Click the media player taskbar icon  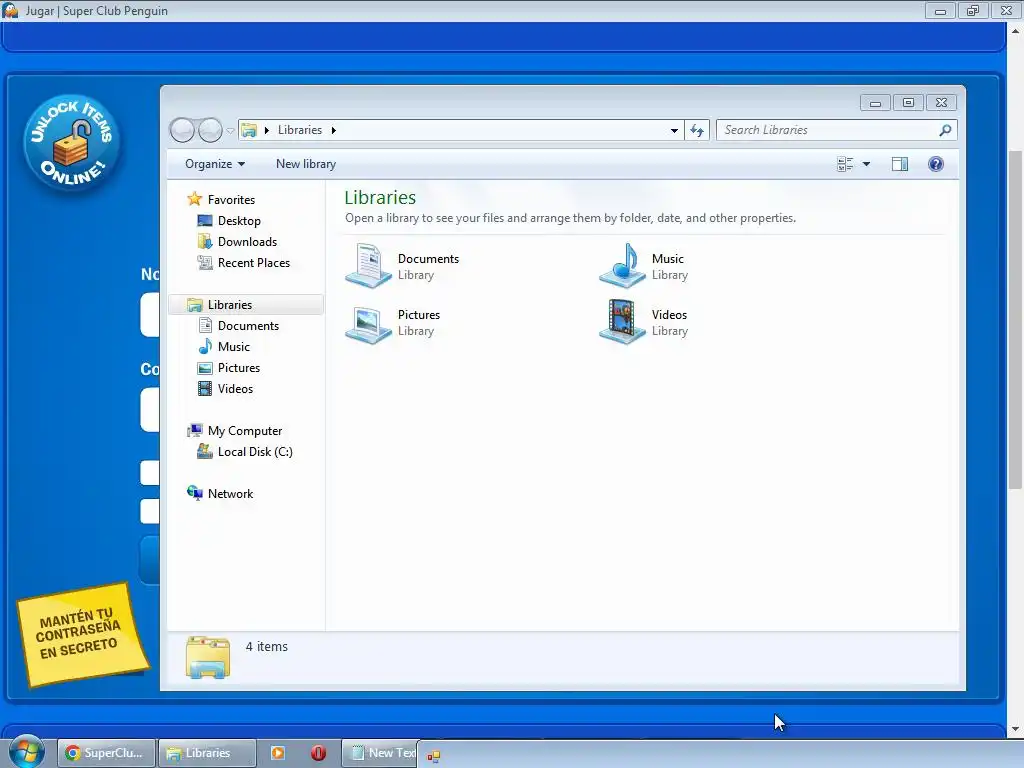pos(278,753)
